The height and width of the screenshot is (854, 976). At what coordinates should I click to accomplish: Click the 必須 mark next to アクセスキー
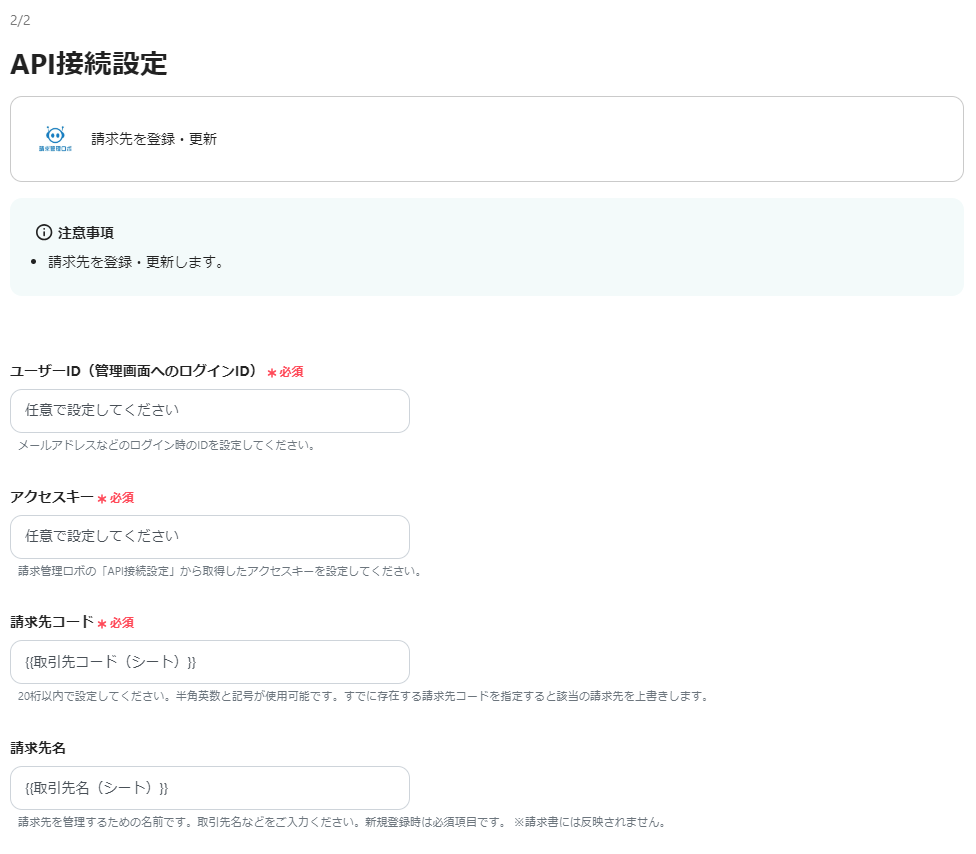pos(116,498)
